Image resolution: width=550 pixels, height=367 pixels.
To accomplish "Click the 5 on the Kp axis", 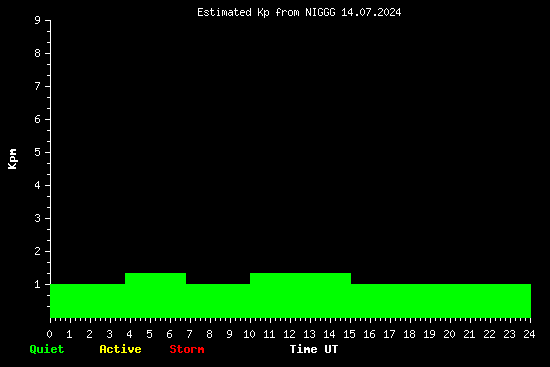I will pos(38,152).
